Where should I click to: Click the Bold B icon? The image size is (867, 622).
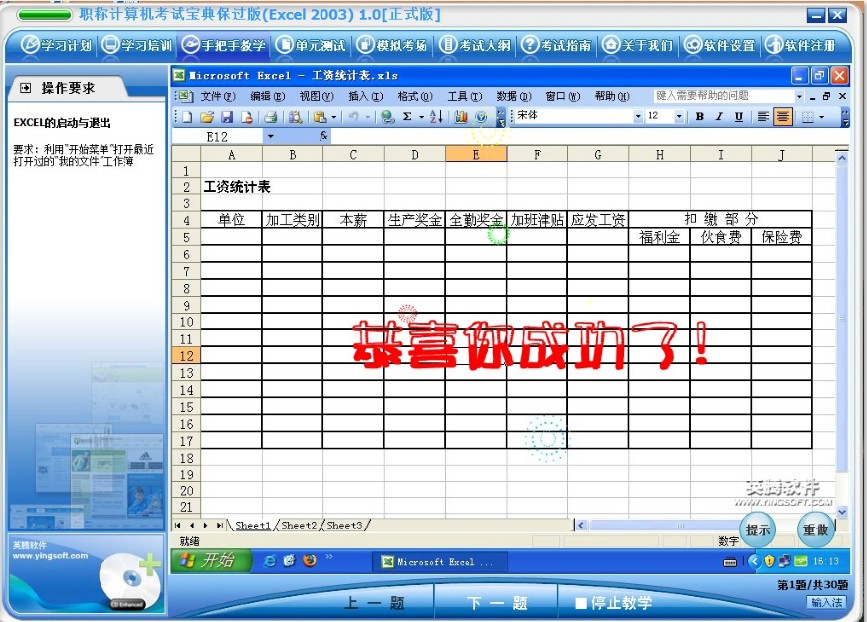click(699, 116)
